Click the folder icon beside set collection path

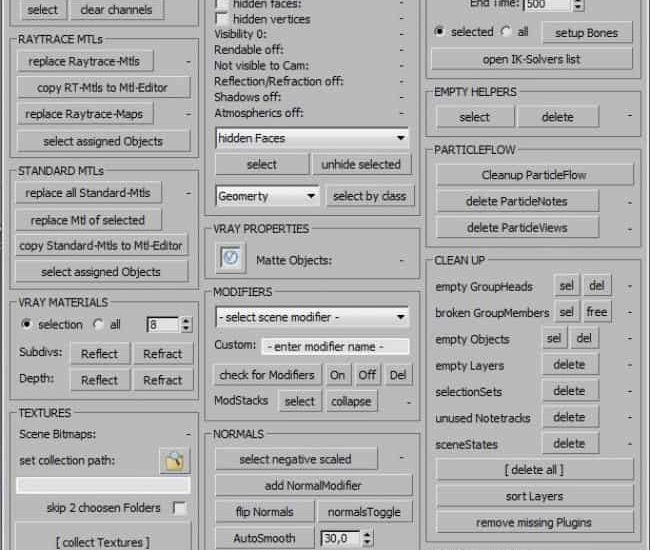[x=174, y=460]
